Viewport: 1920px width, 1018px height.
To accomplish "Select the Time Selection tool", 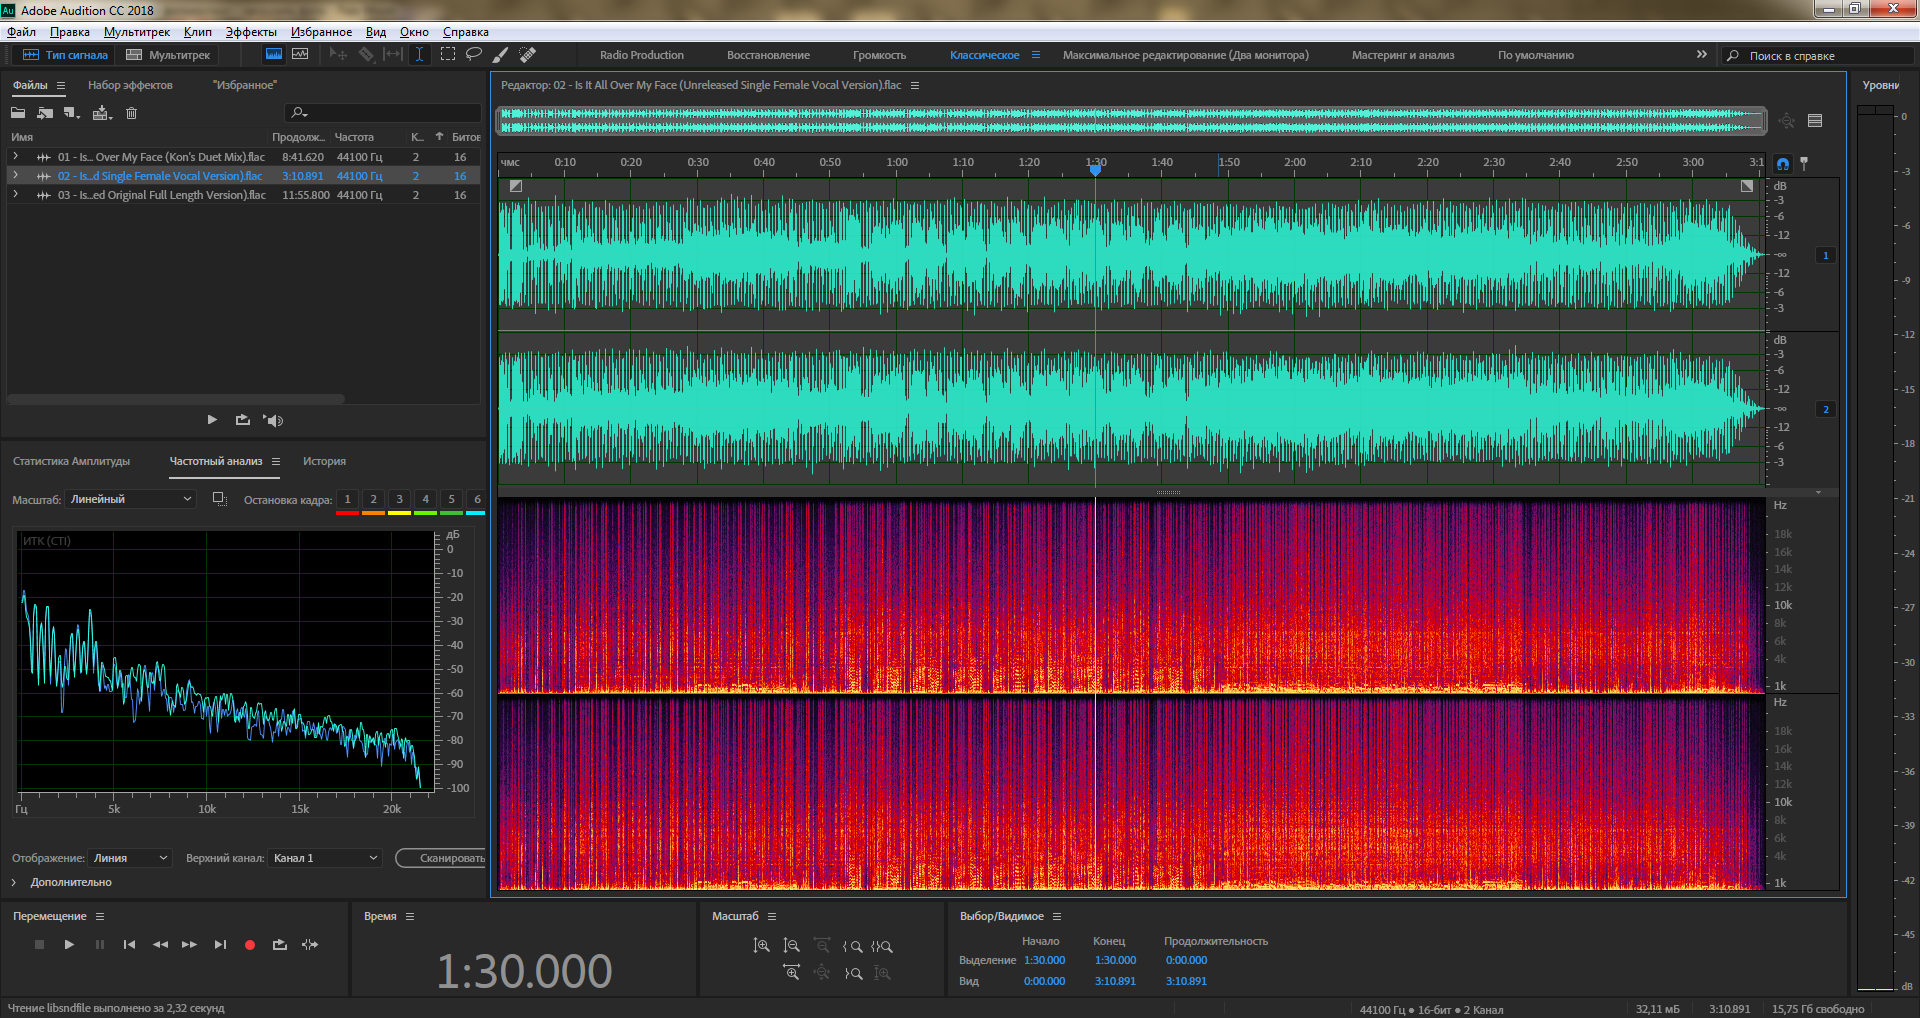I will click(x=420, y=54).
